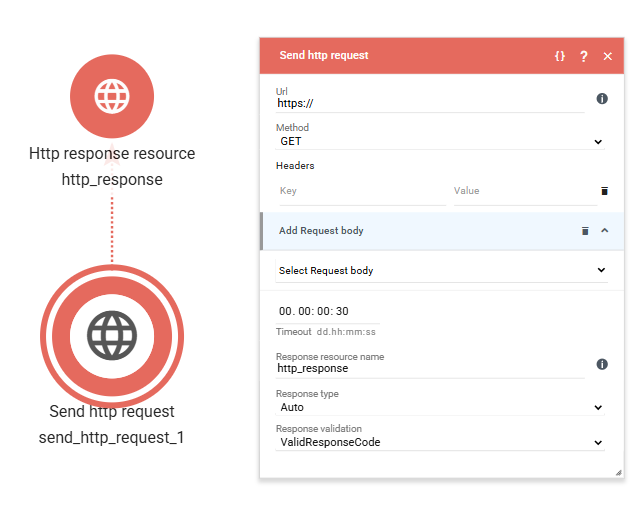Delete the header row with trash icon
This screenshot has height=505, width=640.
(x=604, y=190)
